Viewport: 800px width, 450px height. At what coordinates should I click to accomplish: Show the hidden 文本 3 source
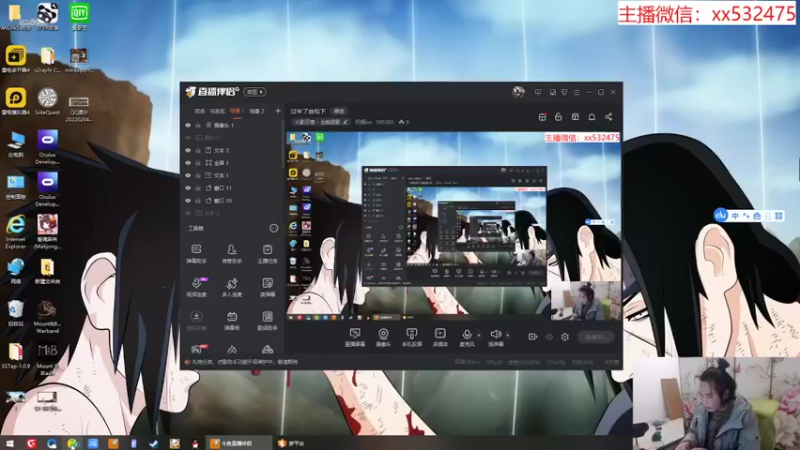(188, 213)
